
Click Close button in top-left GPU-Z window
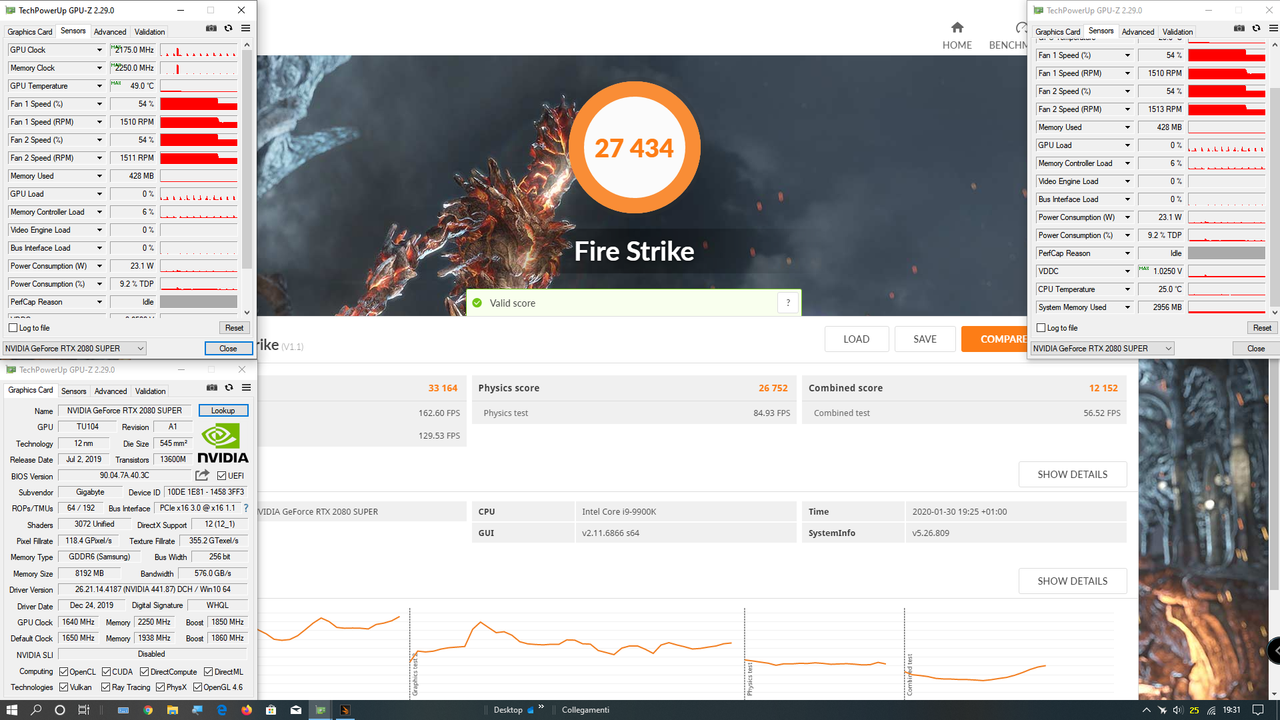tap(228, 348)
